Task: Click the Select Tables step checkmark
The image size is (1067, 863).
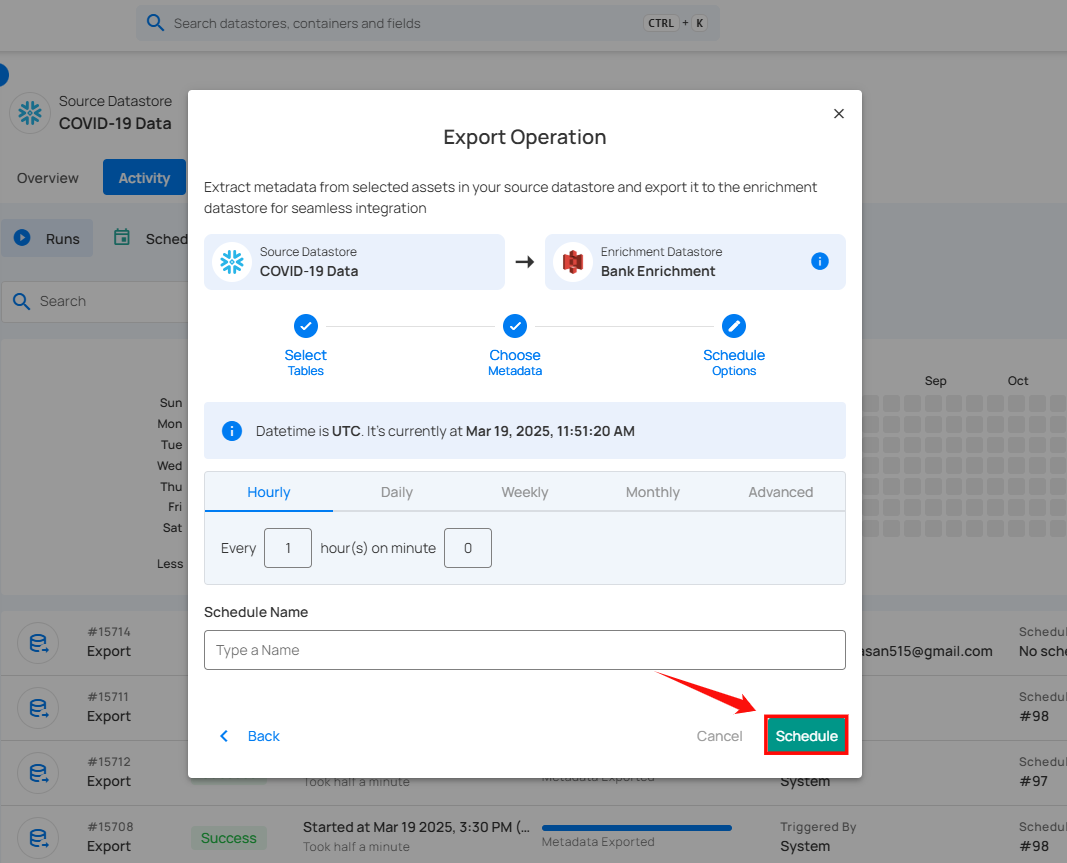Action: point(305,326)
